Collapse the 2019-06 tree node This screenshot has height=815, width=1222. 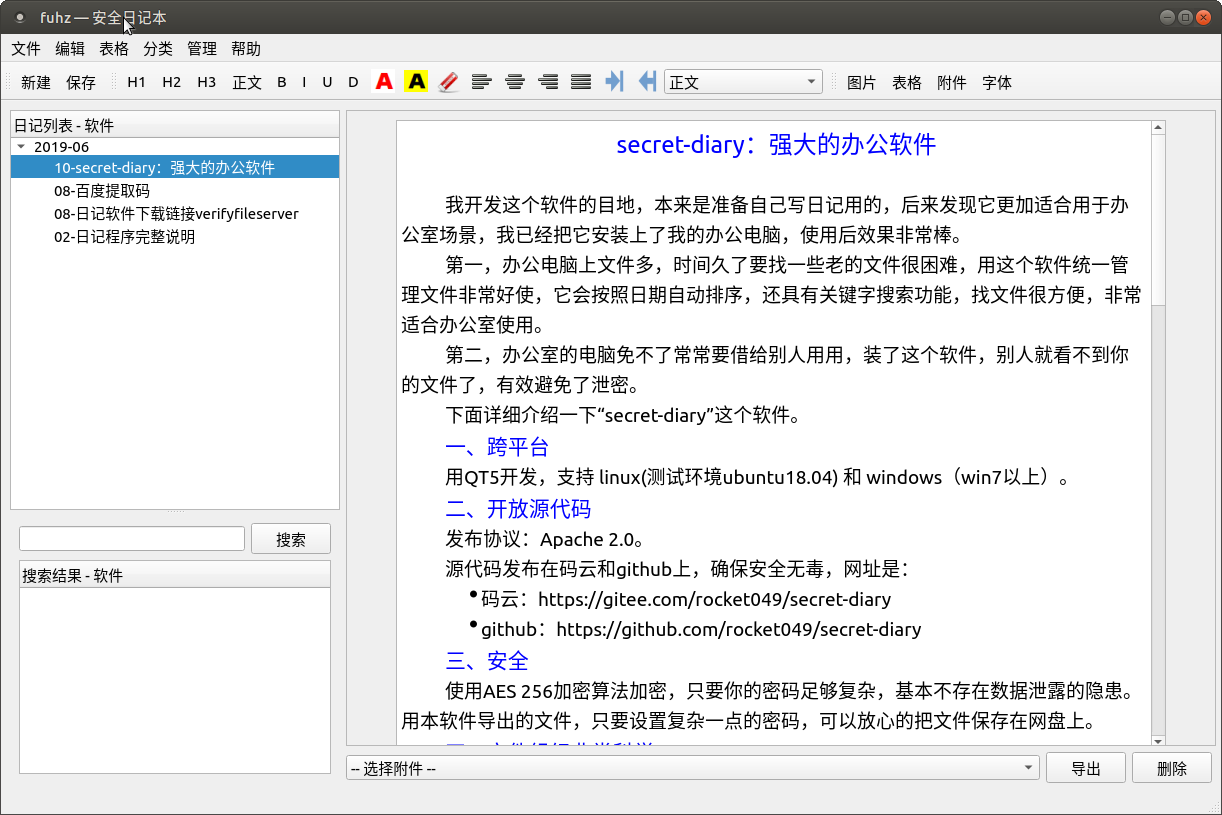pos(21,146)
